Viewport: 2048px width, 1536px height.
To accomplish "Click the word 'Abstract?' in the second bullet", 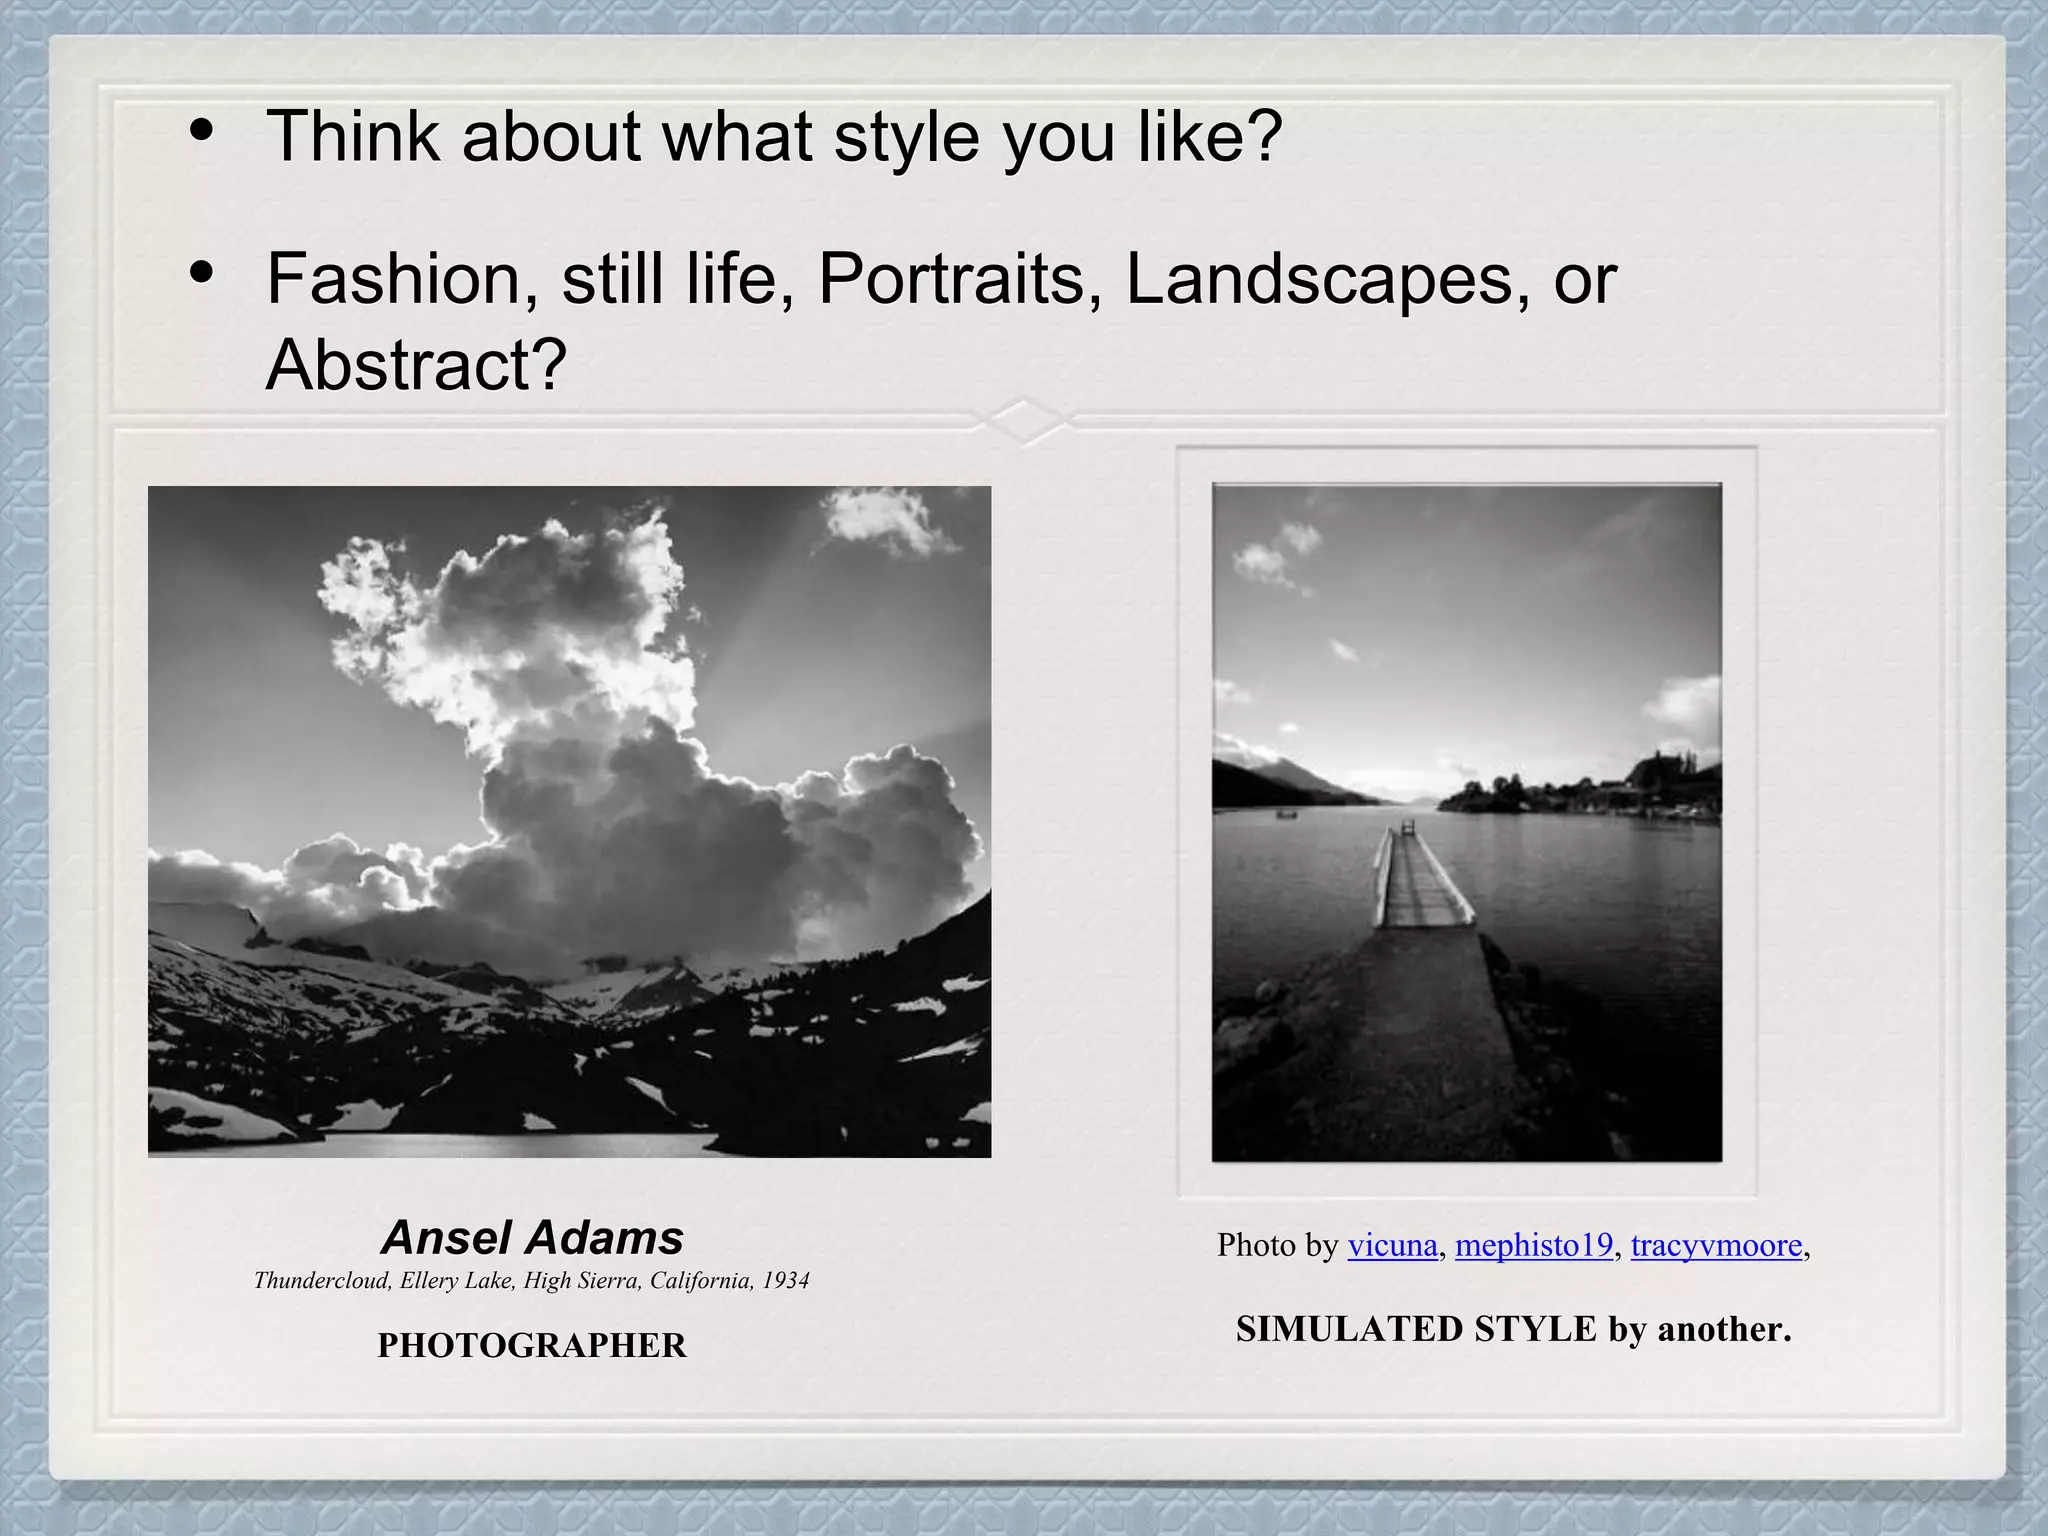I will [x=416, y=365].
